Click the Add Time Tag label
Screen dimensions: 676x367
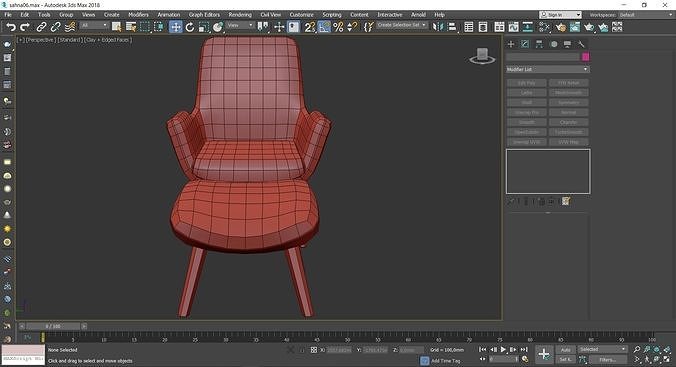tap(446, 361)
